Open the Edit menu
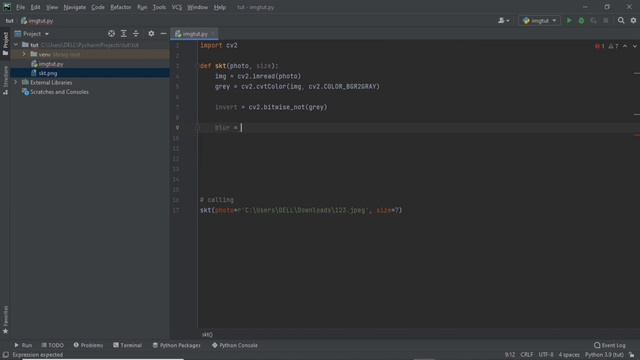Image resolution: width=640 pixels, height=360 pixels. click(x=36, y=7)
